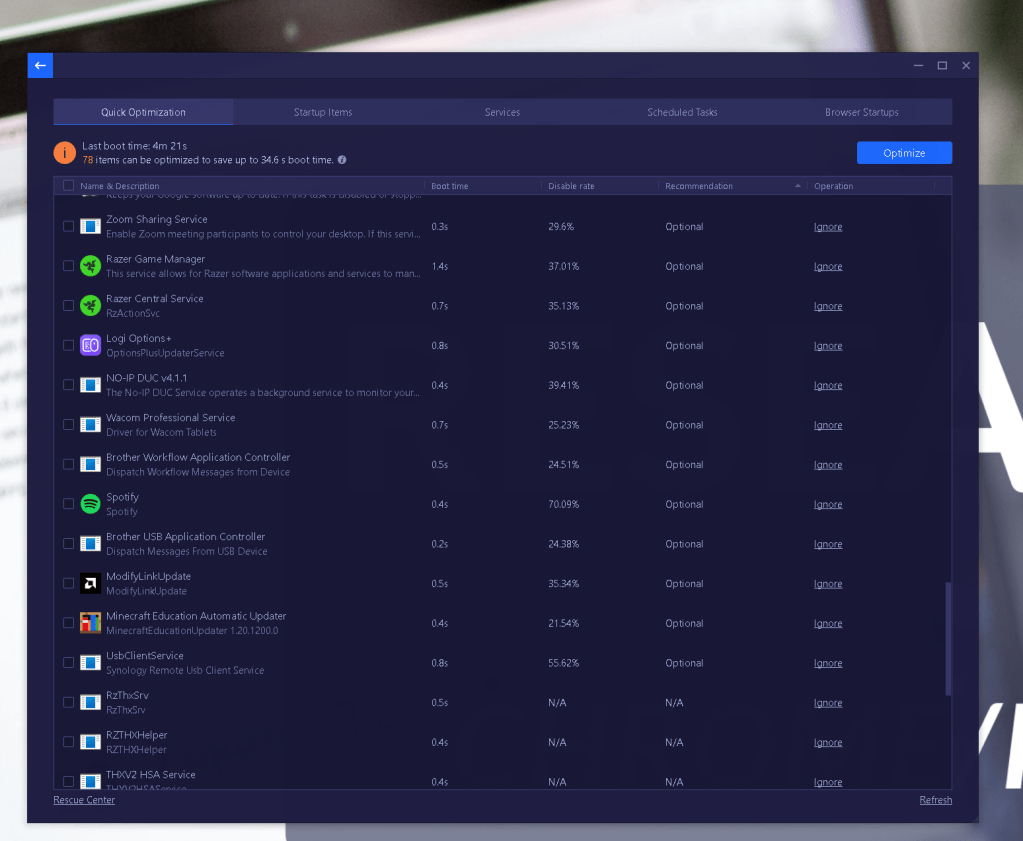Image resolution: width=1023 pixels, height=841 pixels.
Task: Ignore the Razer Central Service item
Action: click(828, 306)
